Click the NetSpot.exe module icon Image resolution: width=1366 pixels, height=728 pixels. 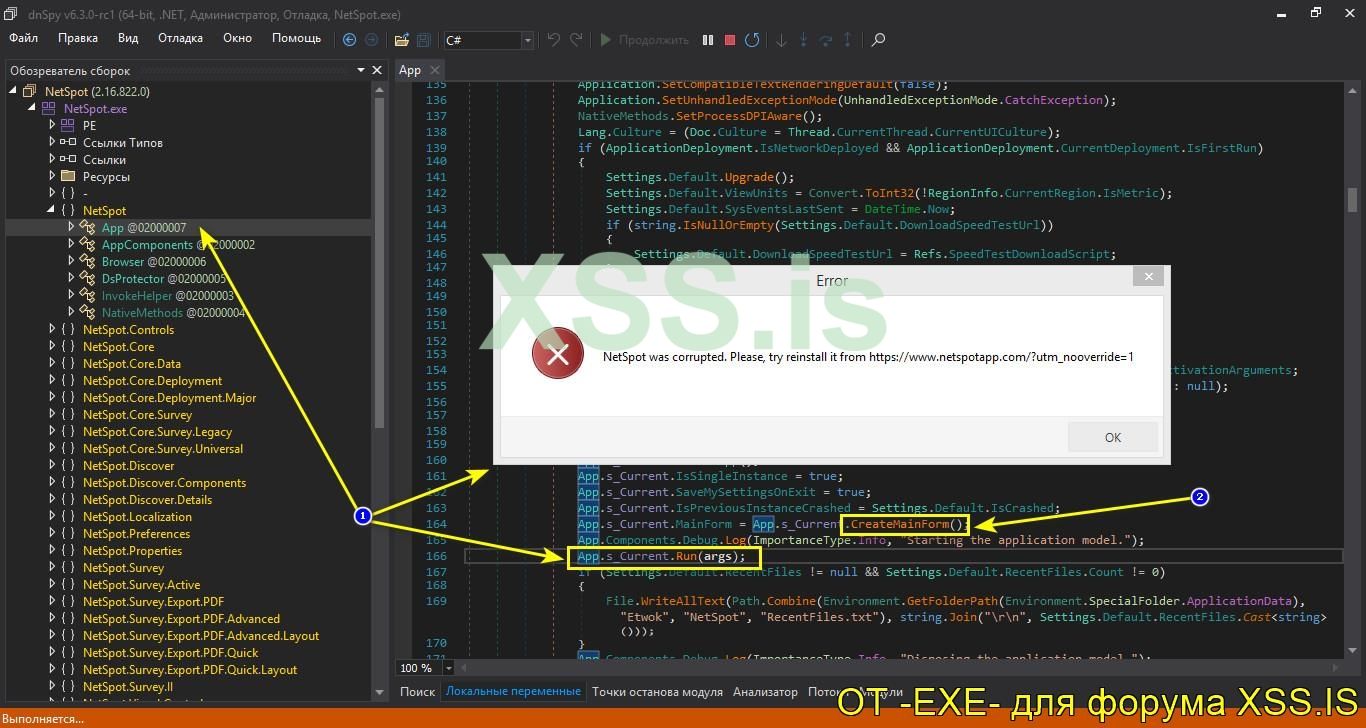click(49, 108)
